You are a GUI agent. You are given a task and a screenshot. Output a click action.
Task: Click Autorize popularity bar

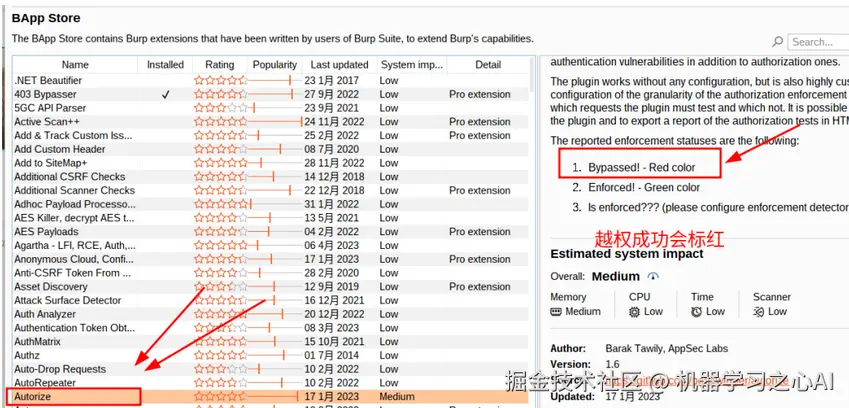(x=273, y=397)
